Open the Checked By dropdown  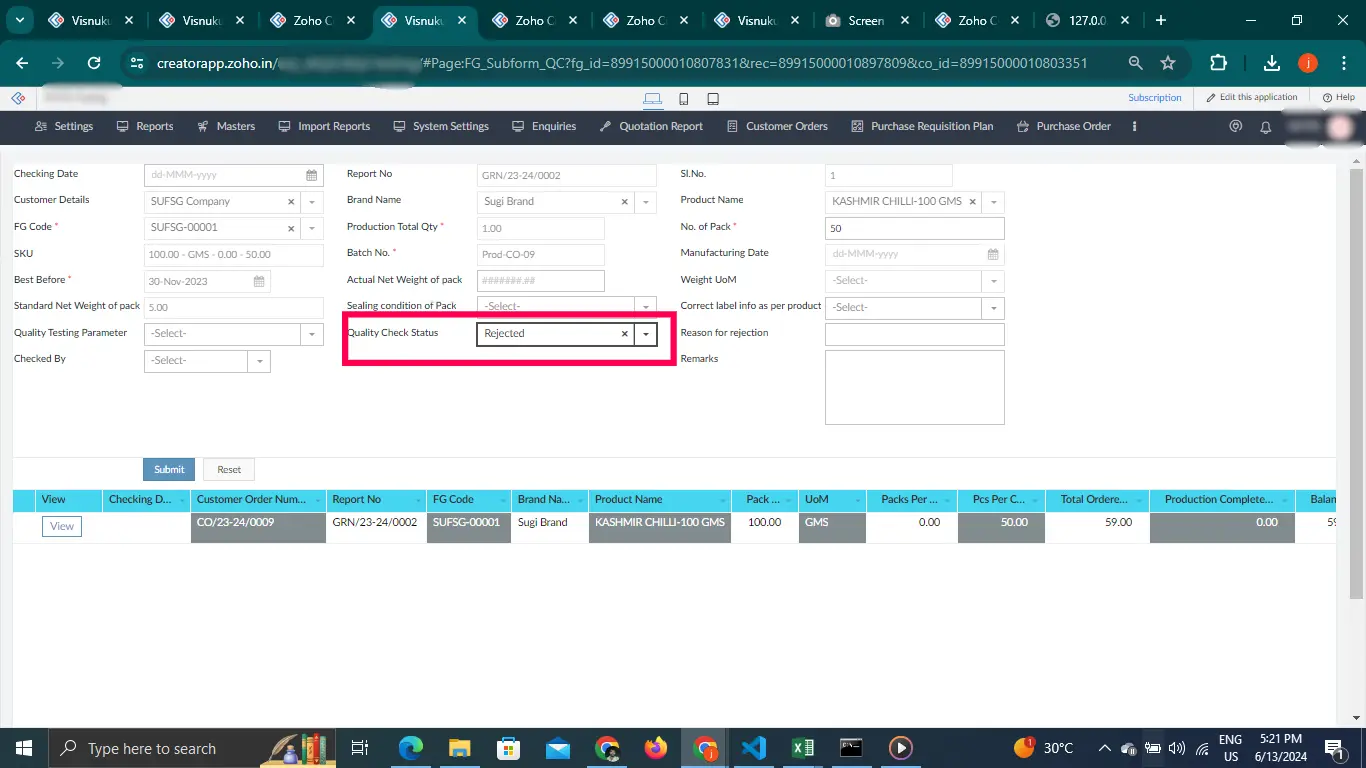pyautogui.click(x=259, y=361)
